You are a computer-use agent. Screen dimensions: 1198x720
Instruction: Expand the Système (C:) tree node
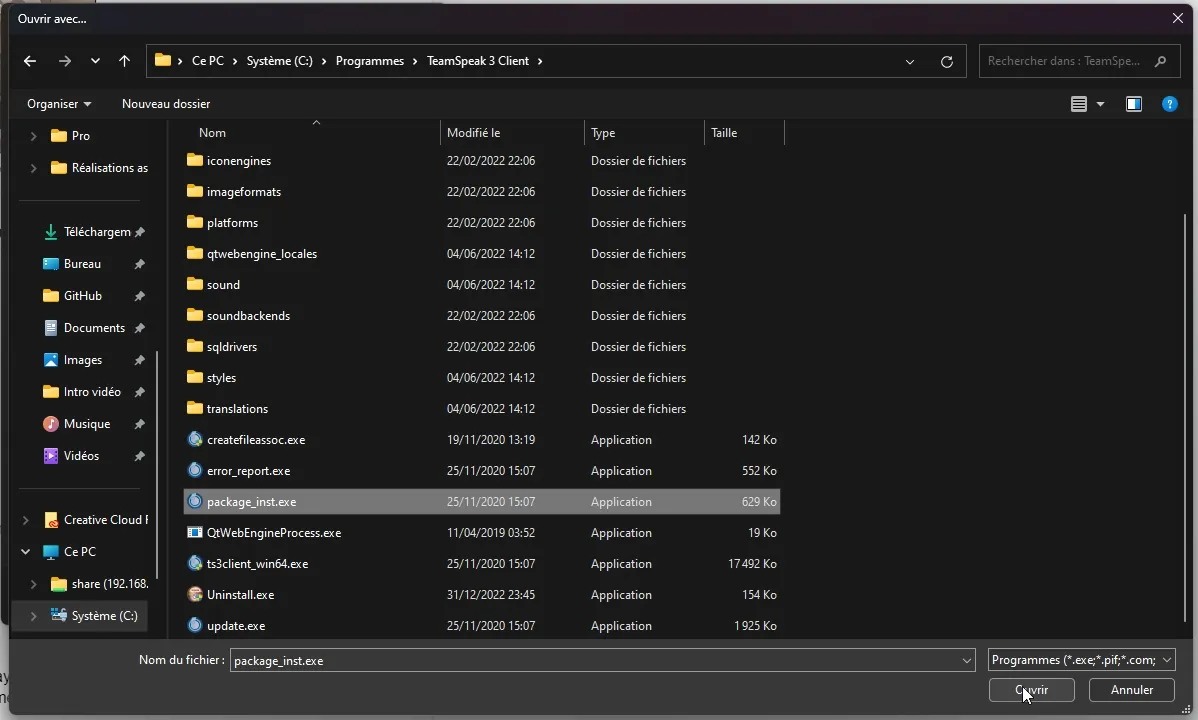(x=33, y=616)
